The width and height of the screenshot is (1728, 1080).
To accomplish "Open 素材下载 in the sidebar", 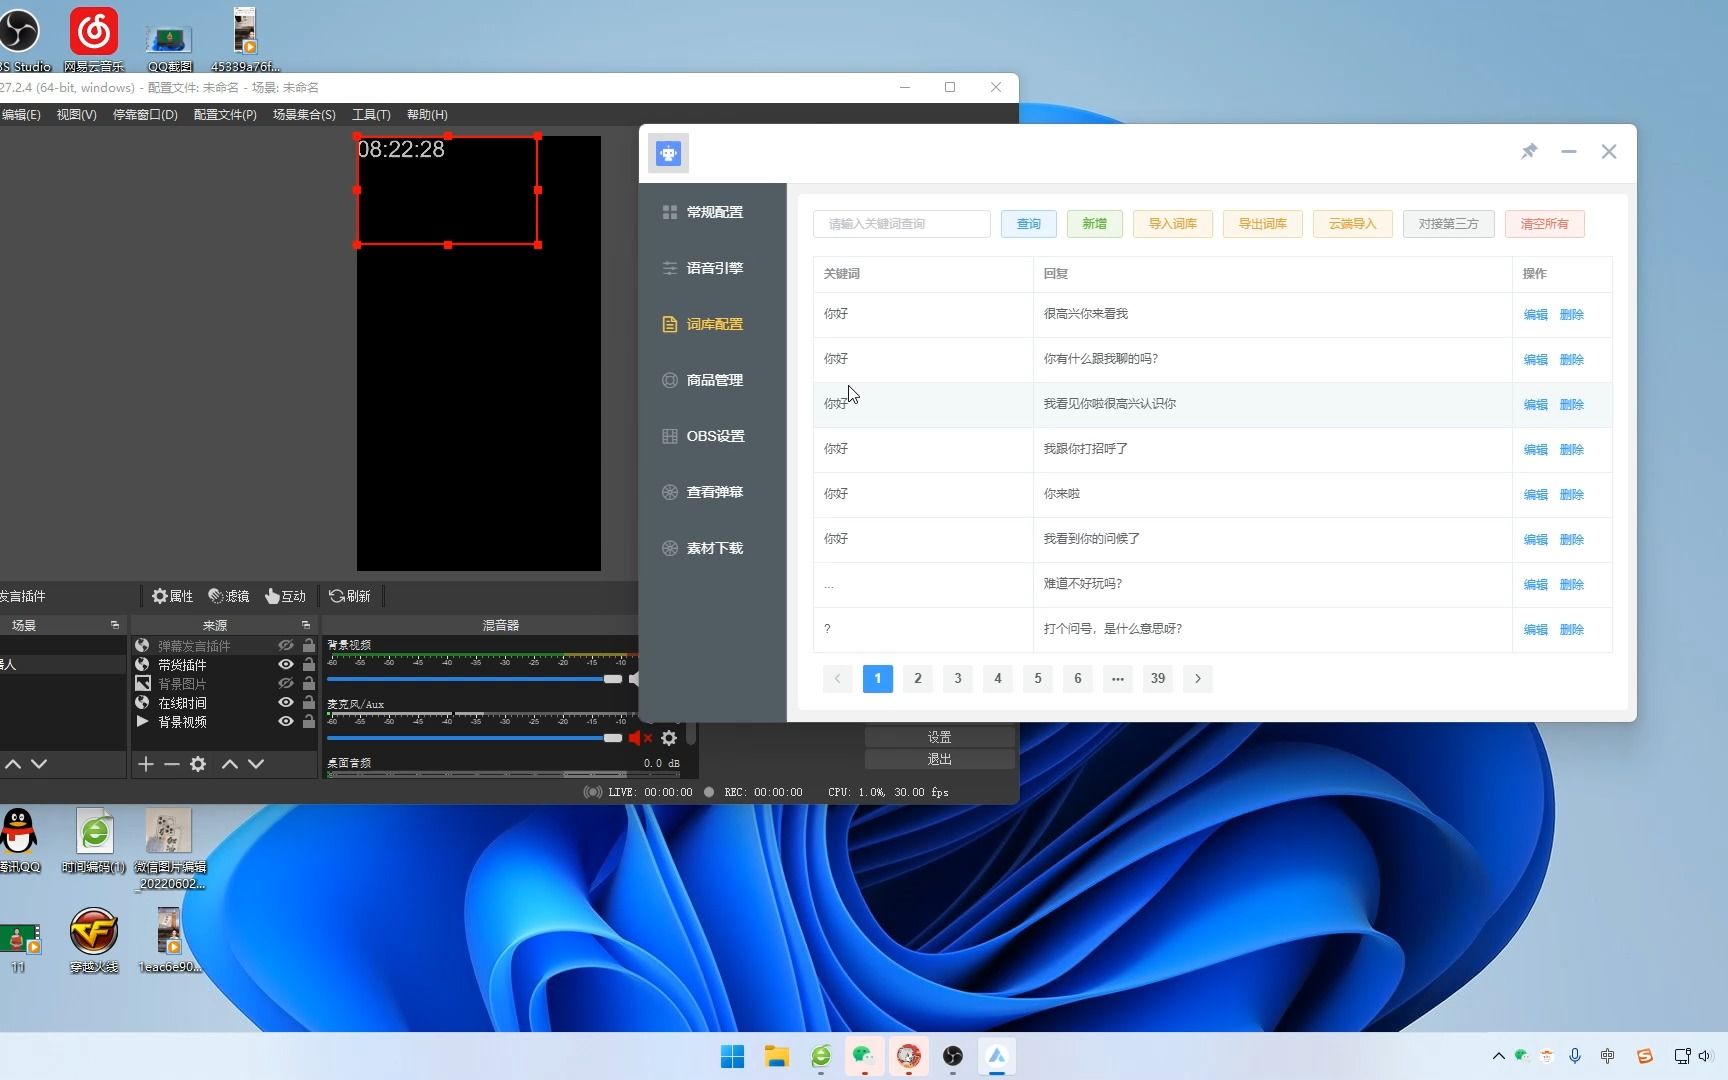I will 703,548.
